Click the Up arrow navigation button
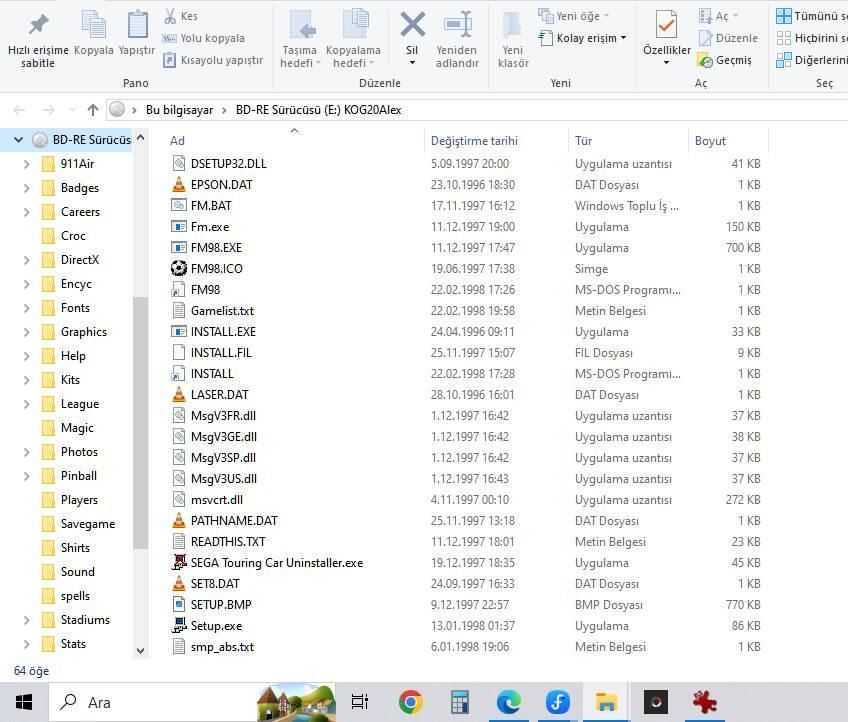 [x=93, y=110]
